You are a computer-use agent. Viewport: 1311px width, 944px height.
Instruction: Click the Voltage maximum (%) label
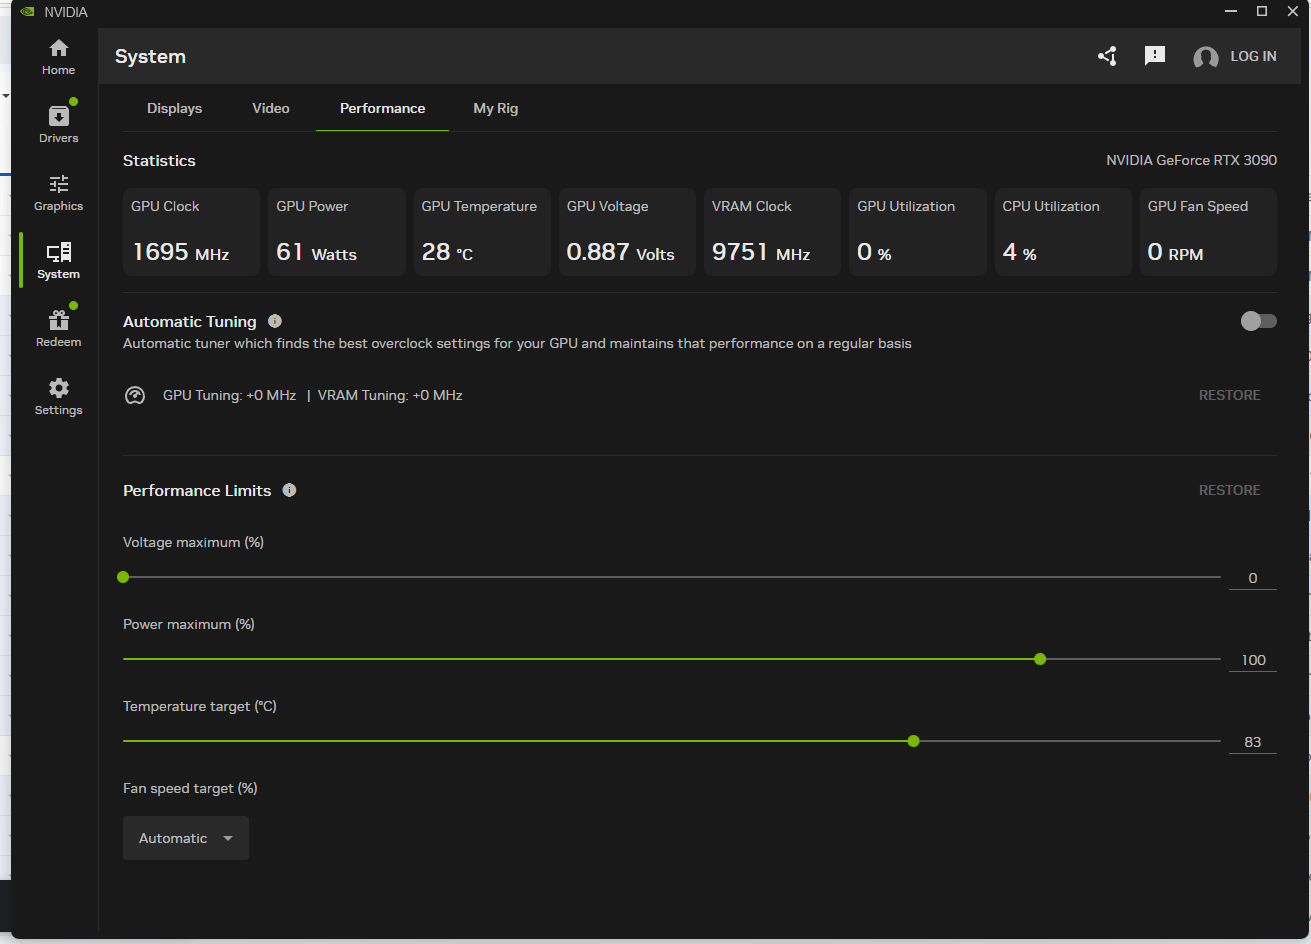click(193, 542)
